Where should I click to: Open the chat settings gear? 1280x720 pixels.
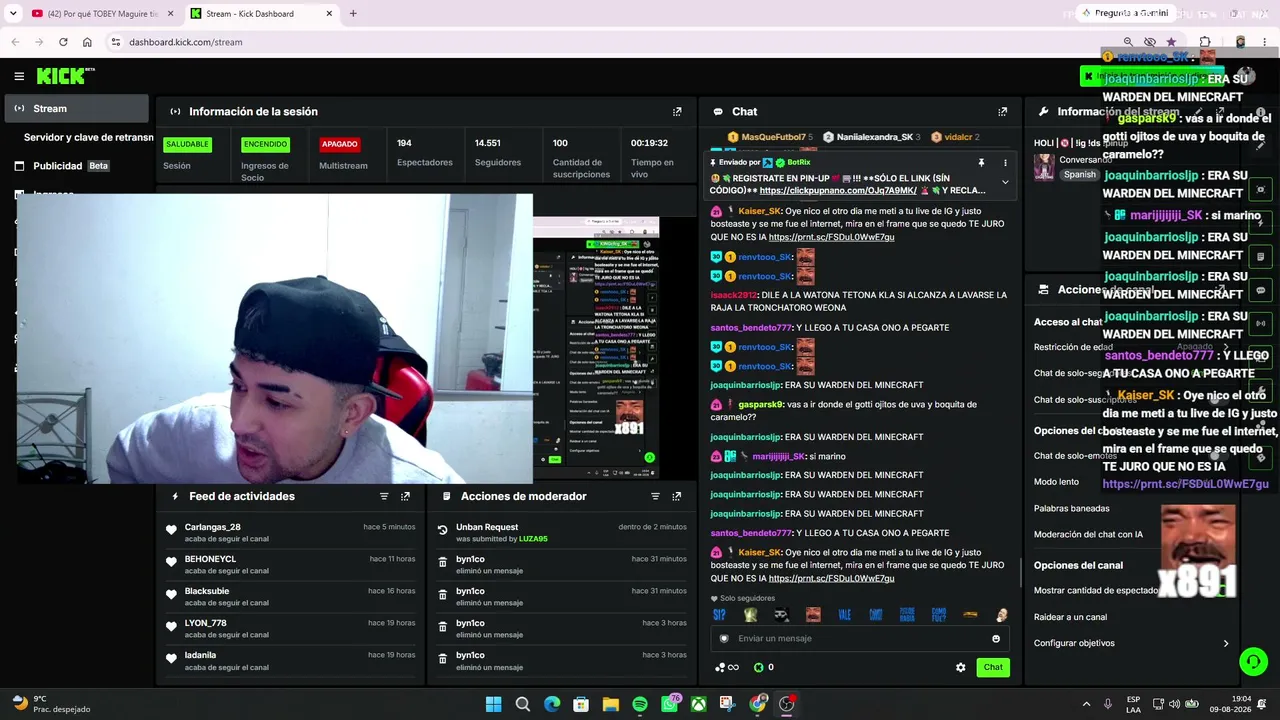[x=961, y=667]
